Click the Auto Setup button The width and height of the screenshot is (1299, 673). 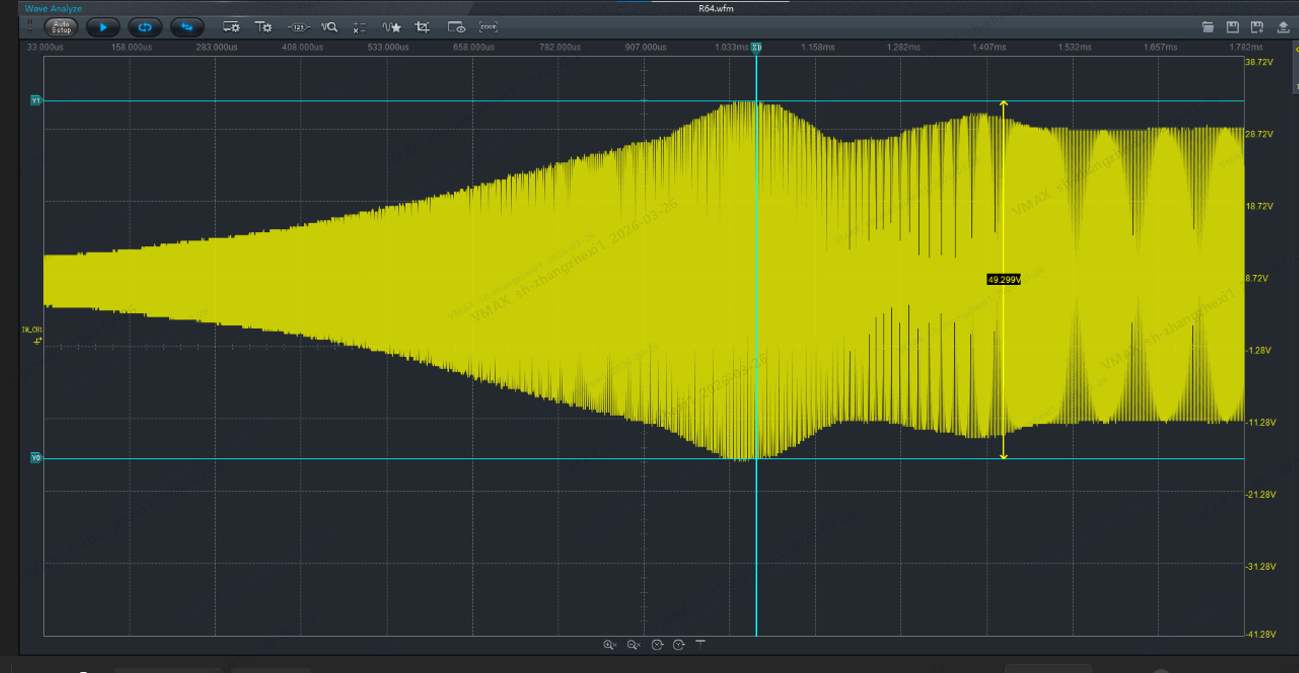coord(61,27)
